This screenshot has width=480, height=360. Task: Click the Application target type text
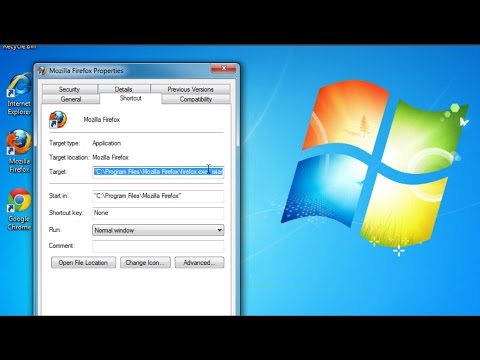click(x=107, y=143)
